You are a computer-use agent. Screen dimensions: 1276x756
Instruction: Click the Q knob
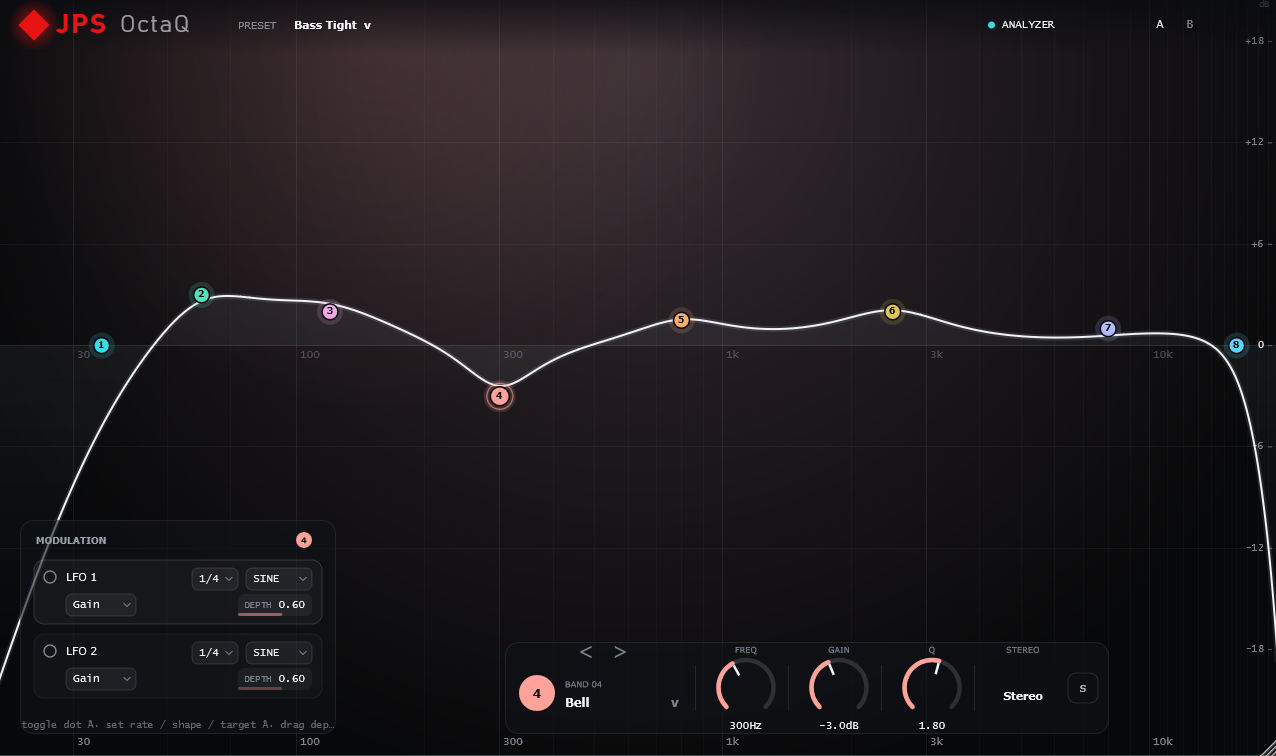coord(932,687)
